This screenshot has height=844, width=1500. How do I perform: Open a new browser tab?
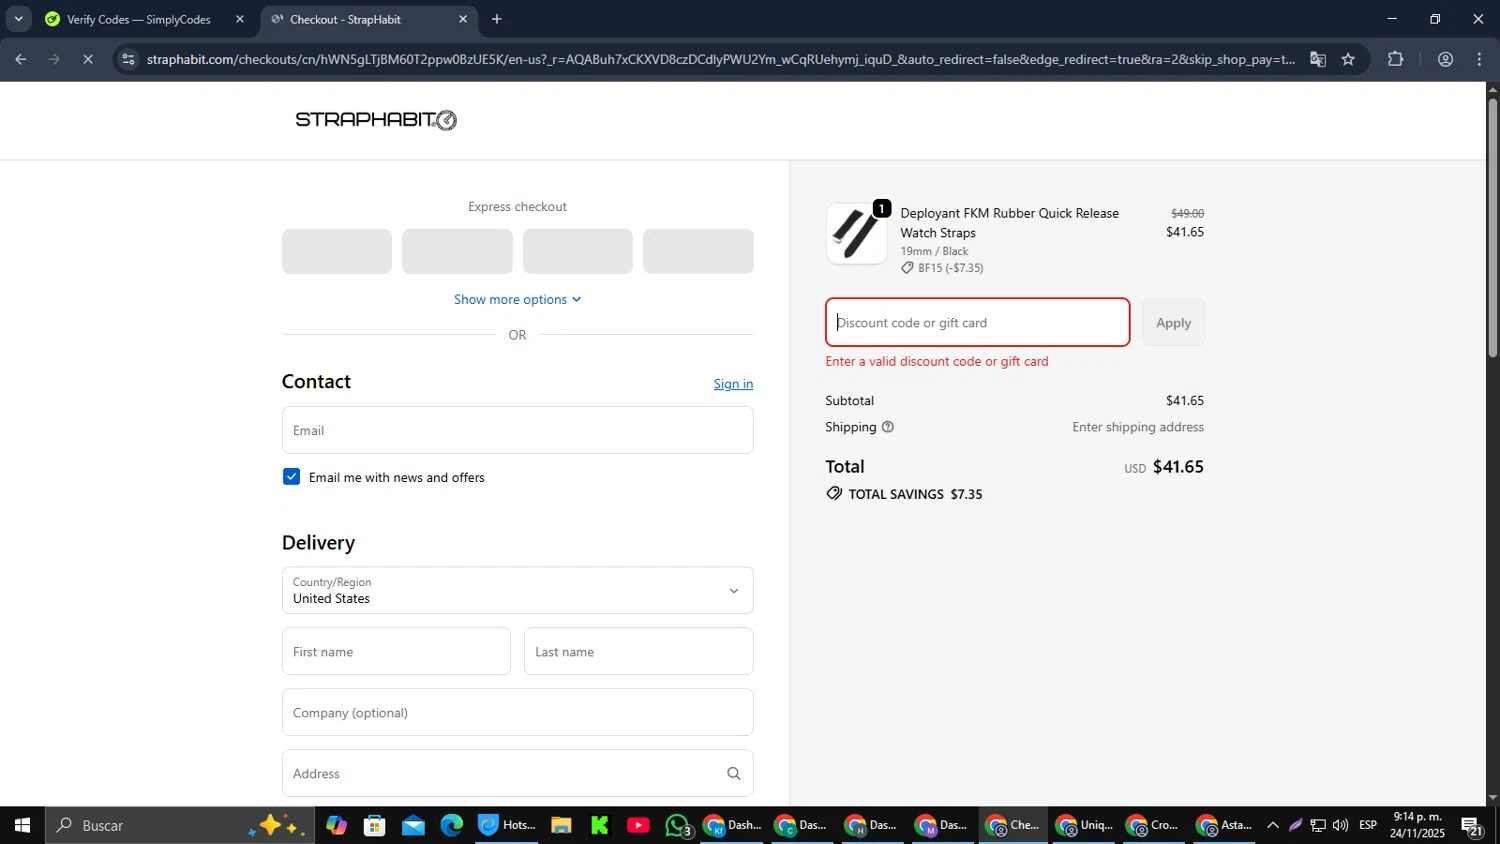pyautogui.click(x=497, y=19)
